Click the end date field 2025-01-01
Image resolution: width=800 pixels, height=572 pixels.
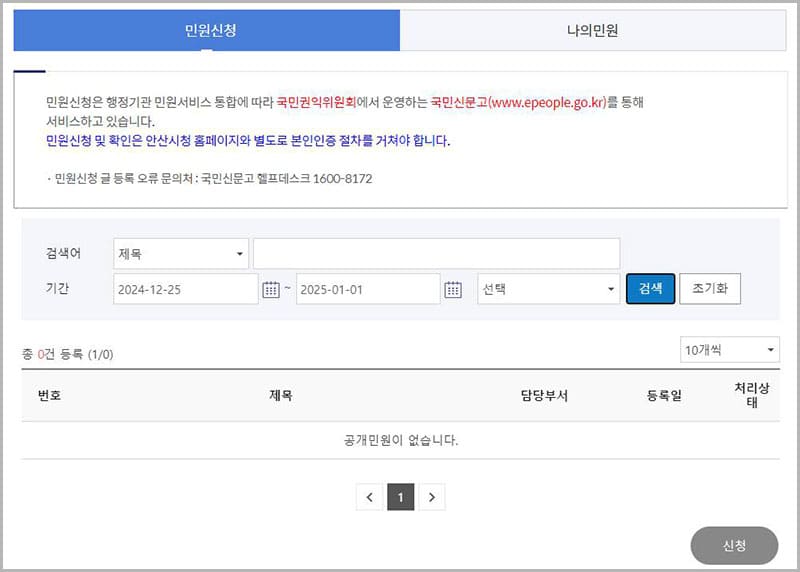367,289
